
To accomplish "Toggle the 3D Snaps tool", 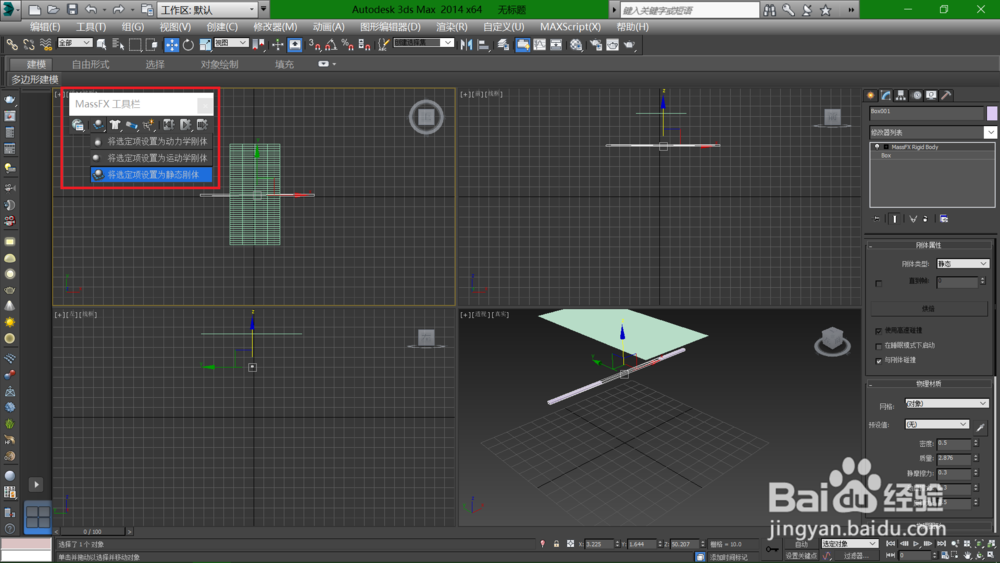I will [x=314, y=45].
